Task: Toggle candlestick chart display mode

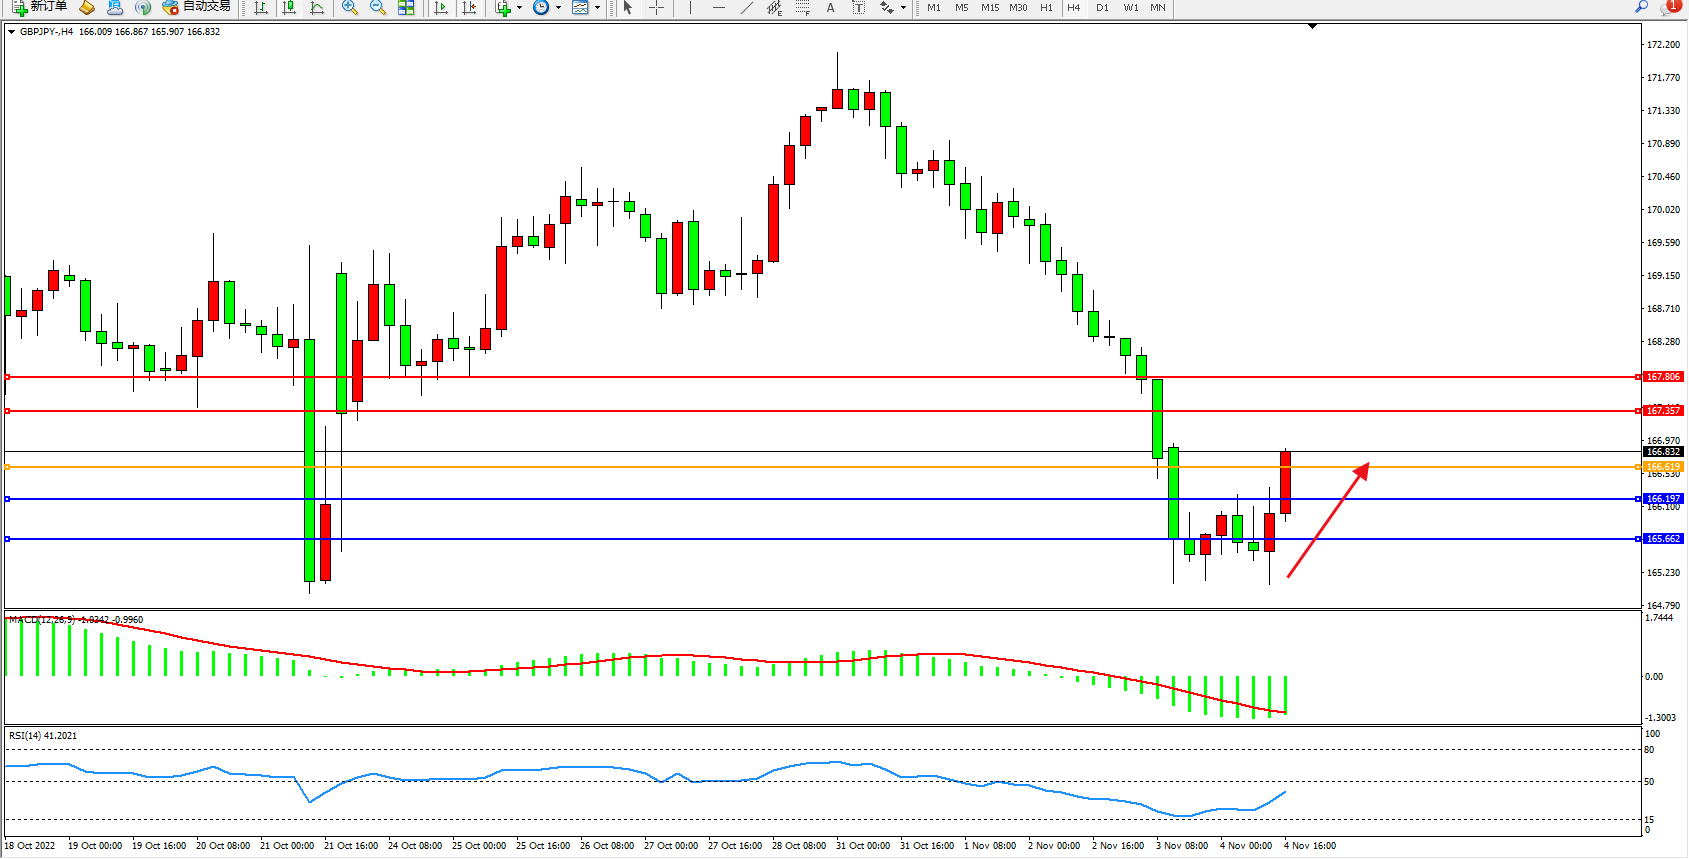Action: 289,7
